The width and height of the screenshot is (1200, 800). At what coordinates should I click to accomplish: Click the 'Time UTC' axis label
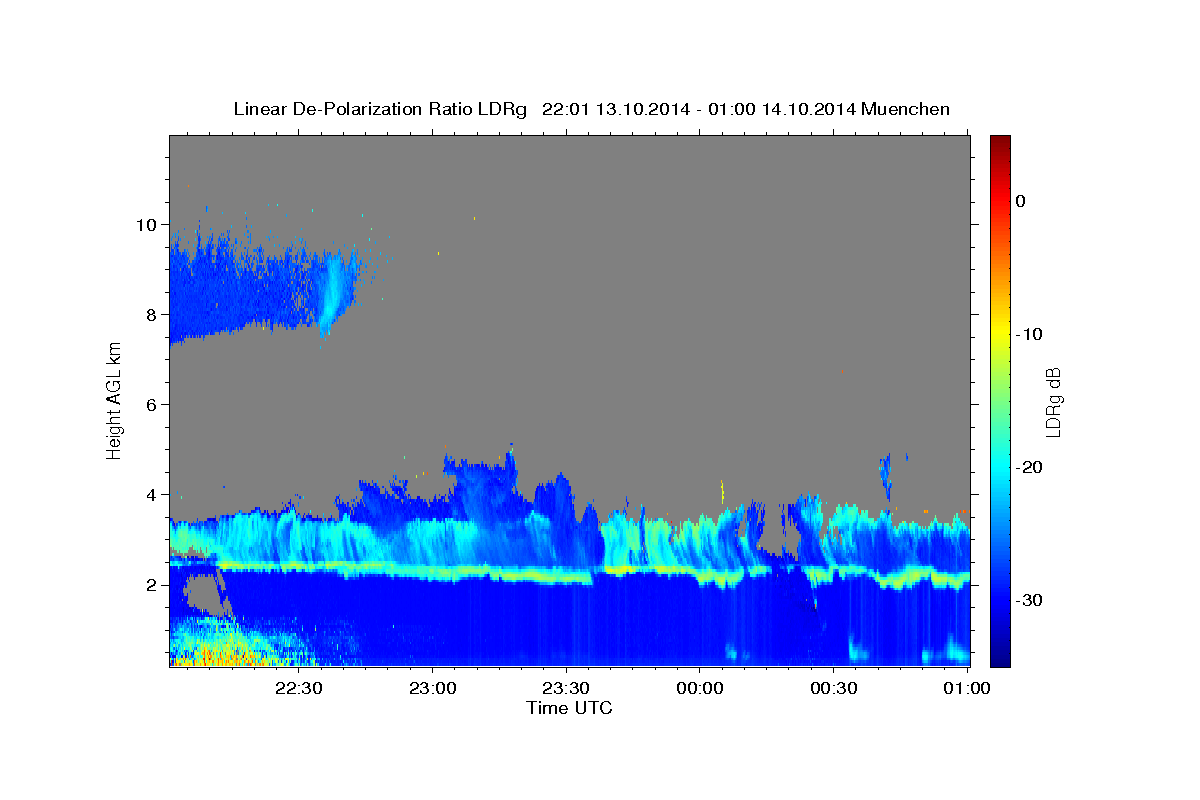[569, 708]
